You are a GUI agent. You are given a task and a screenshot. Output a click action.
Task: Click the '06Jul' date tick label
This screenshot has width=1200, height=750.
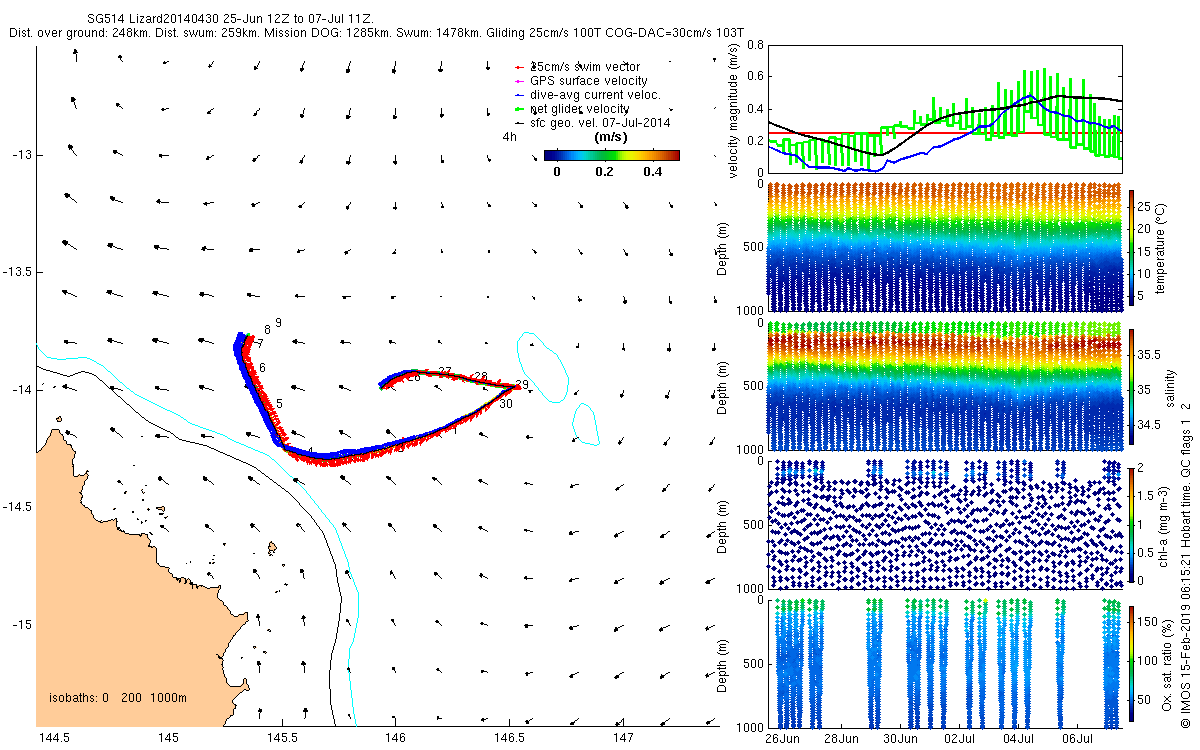point(1077,739)
